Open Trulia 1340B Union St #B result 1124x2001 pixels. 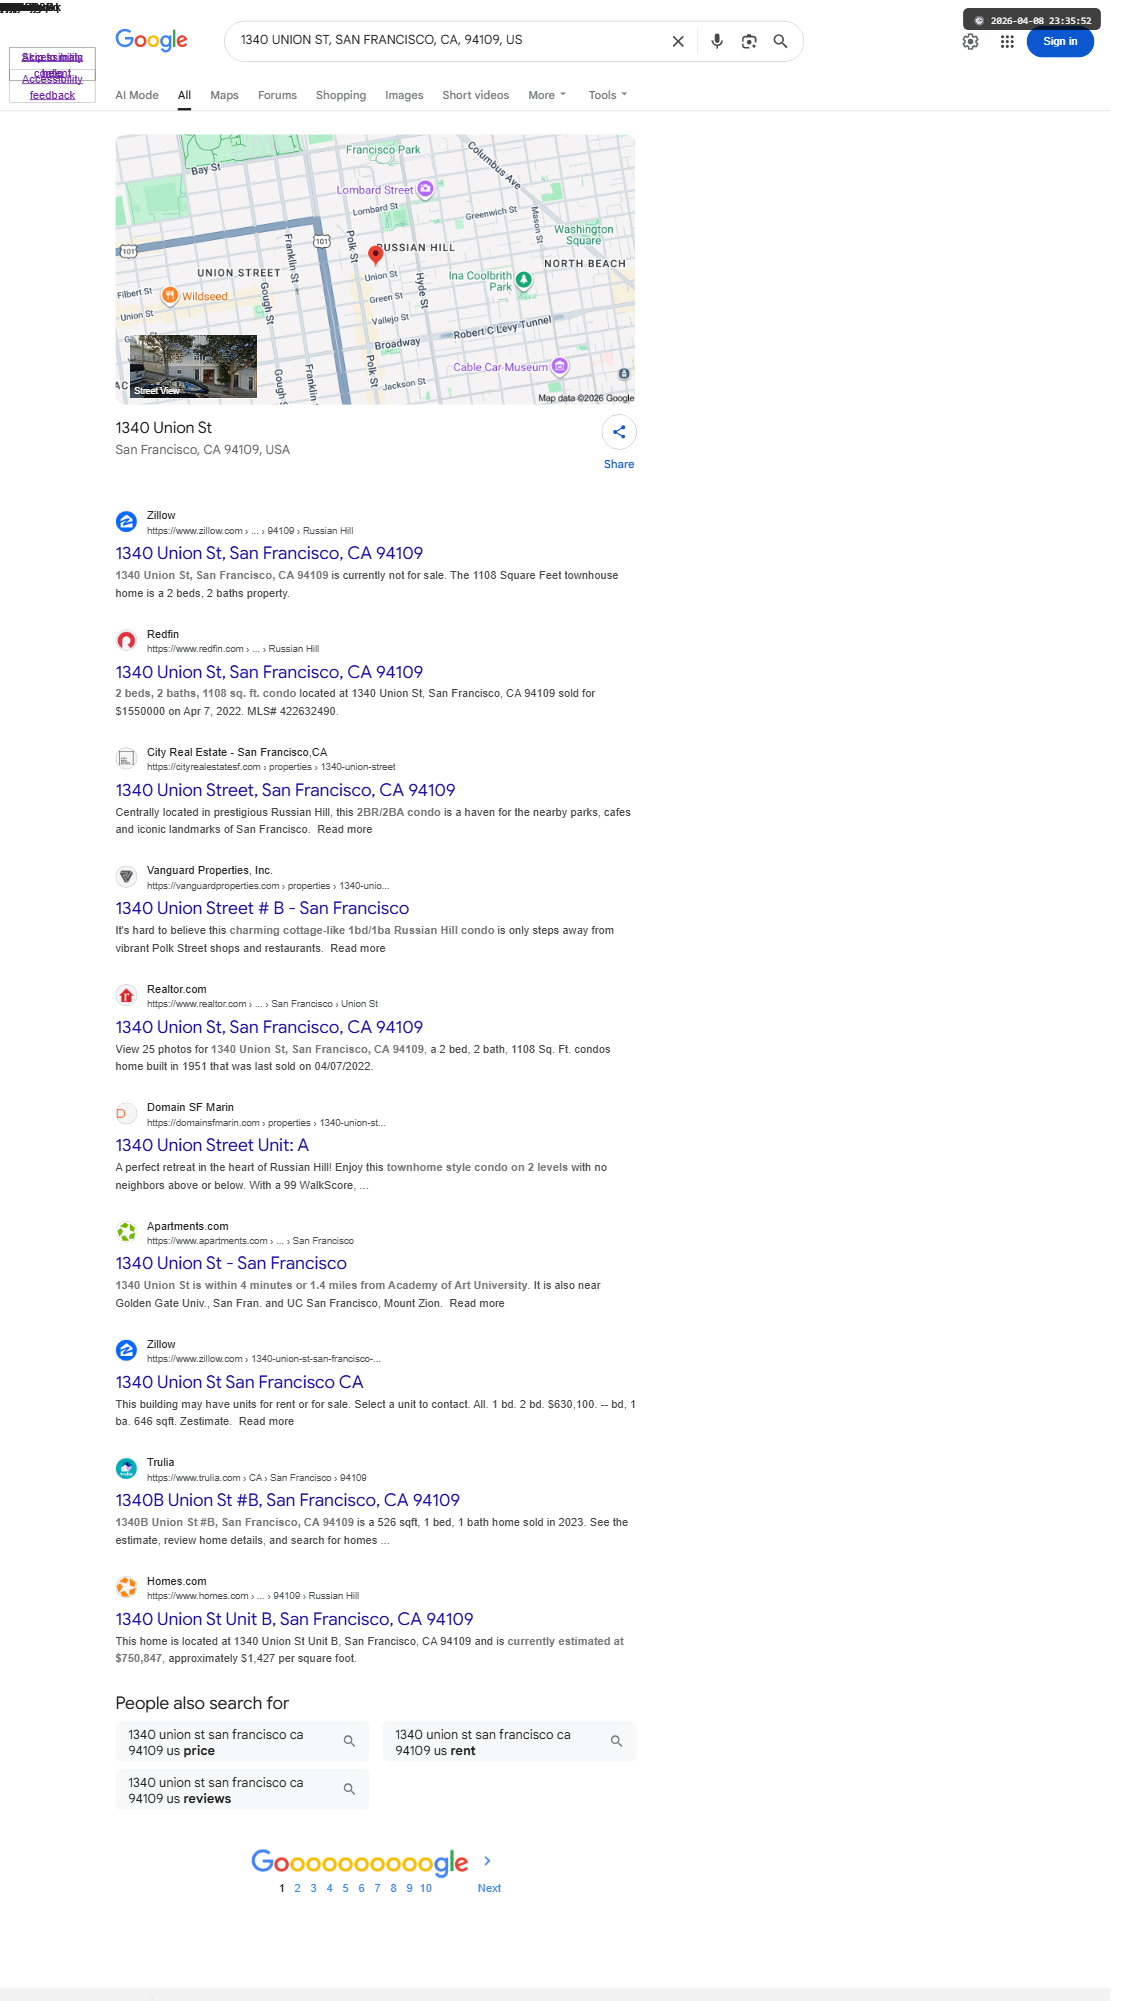287,1500
